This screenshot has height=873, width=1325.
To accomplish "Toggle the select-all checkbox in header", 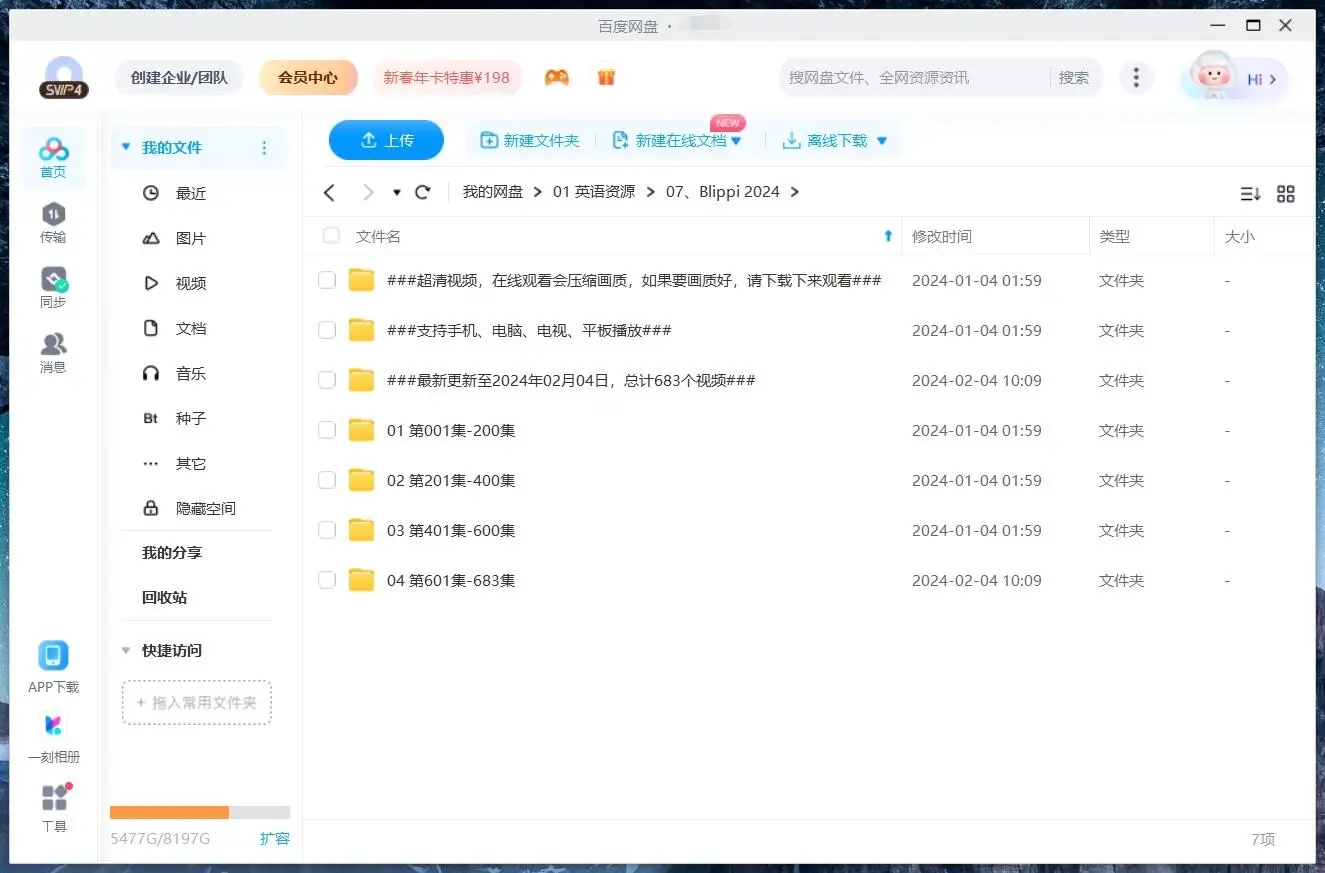I will tap(331, 237).
